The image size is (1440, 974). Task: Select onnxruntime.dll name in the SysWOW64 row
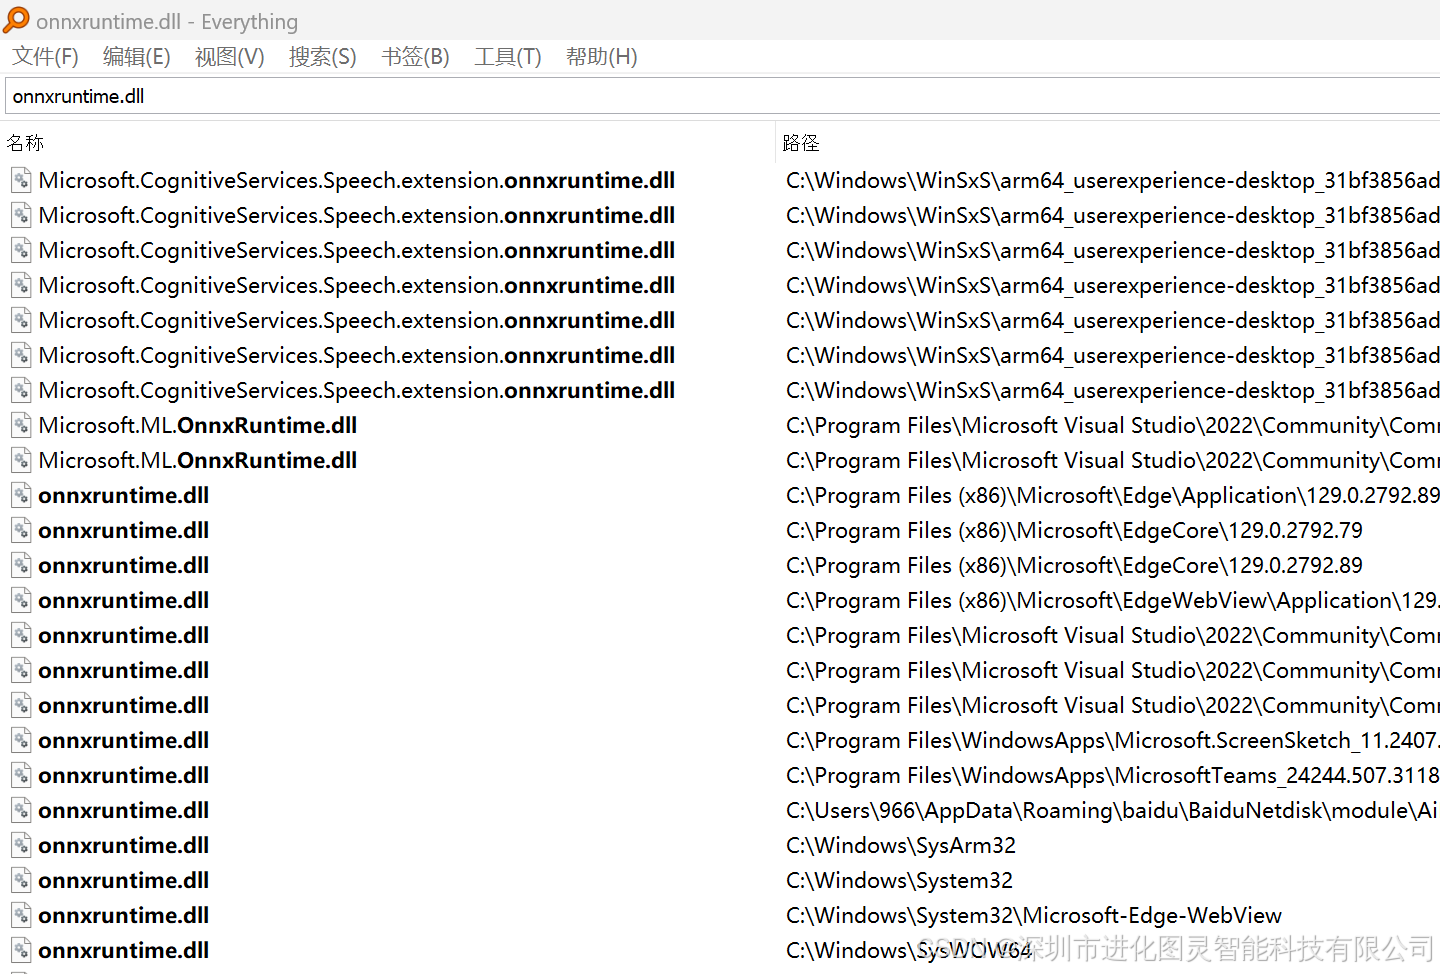tap(124, 950)
